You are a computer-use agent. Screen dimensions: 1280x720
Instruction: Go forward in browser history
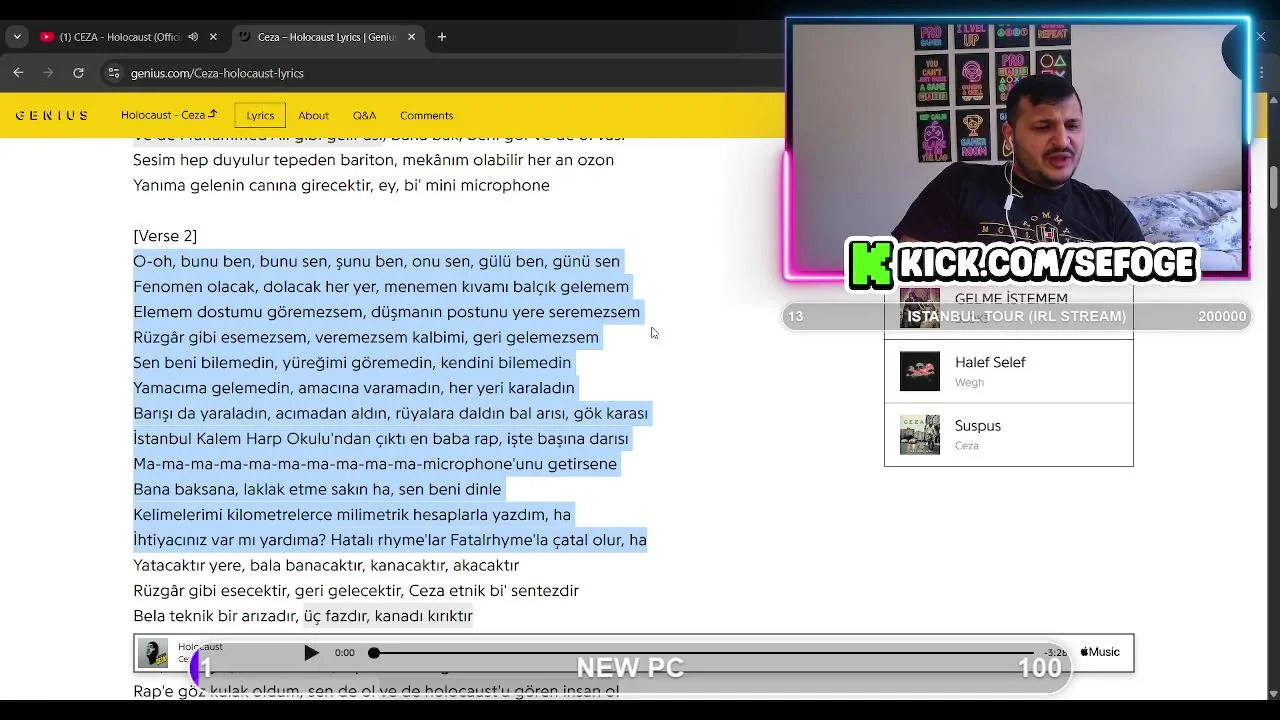coord(48,73)
